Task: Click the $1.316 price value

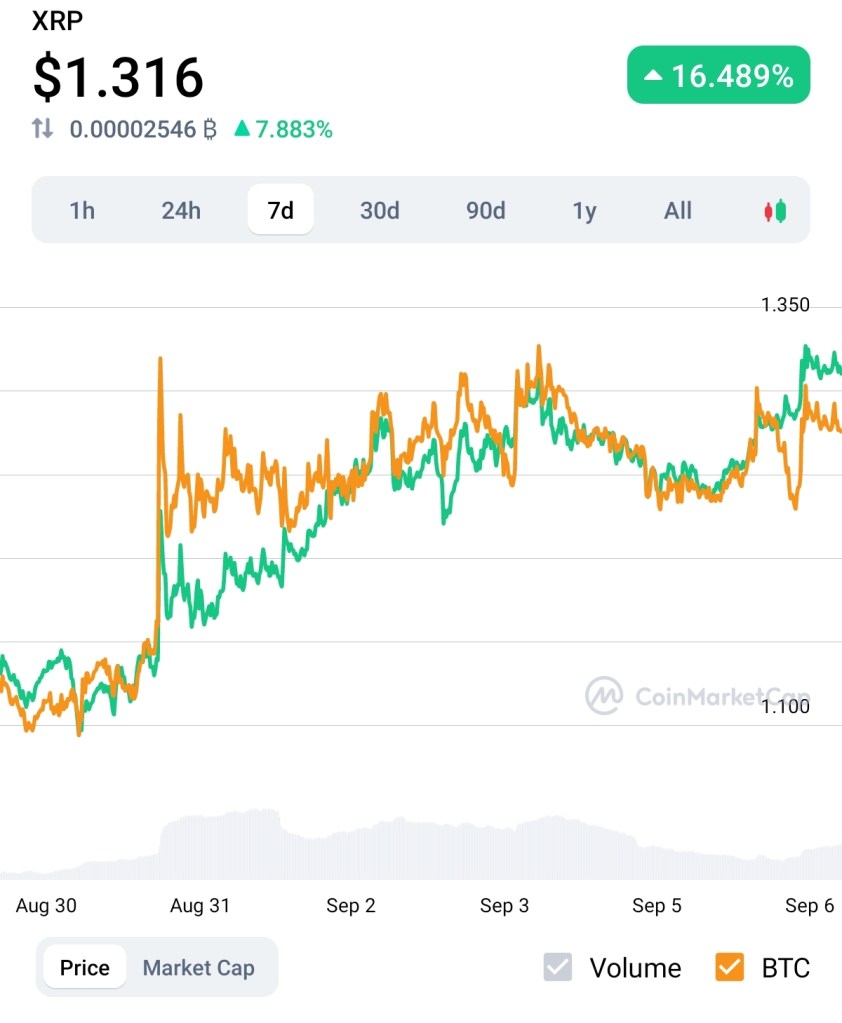Action: (118, 77)
